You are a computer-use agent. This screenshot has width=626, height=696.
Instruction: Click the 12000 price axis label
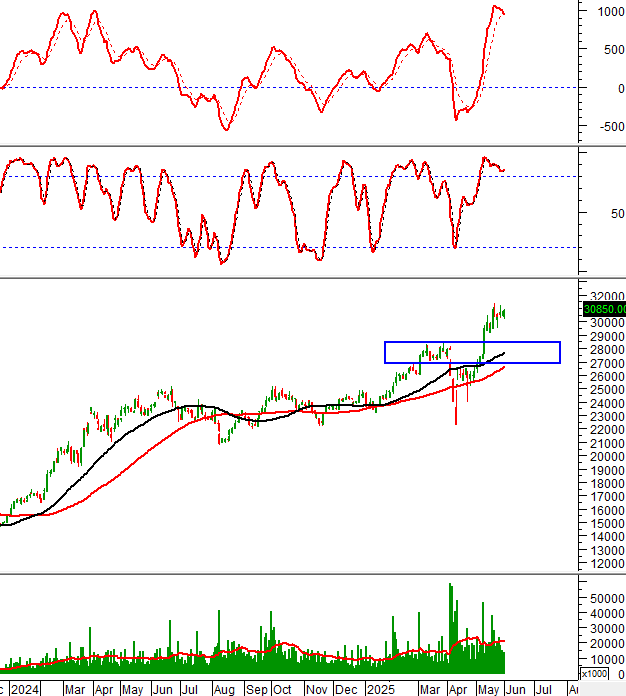pyautogui.click(x=607, y=564)
